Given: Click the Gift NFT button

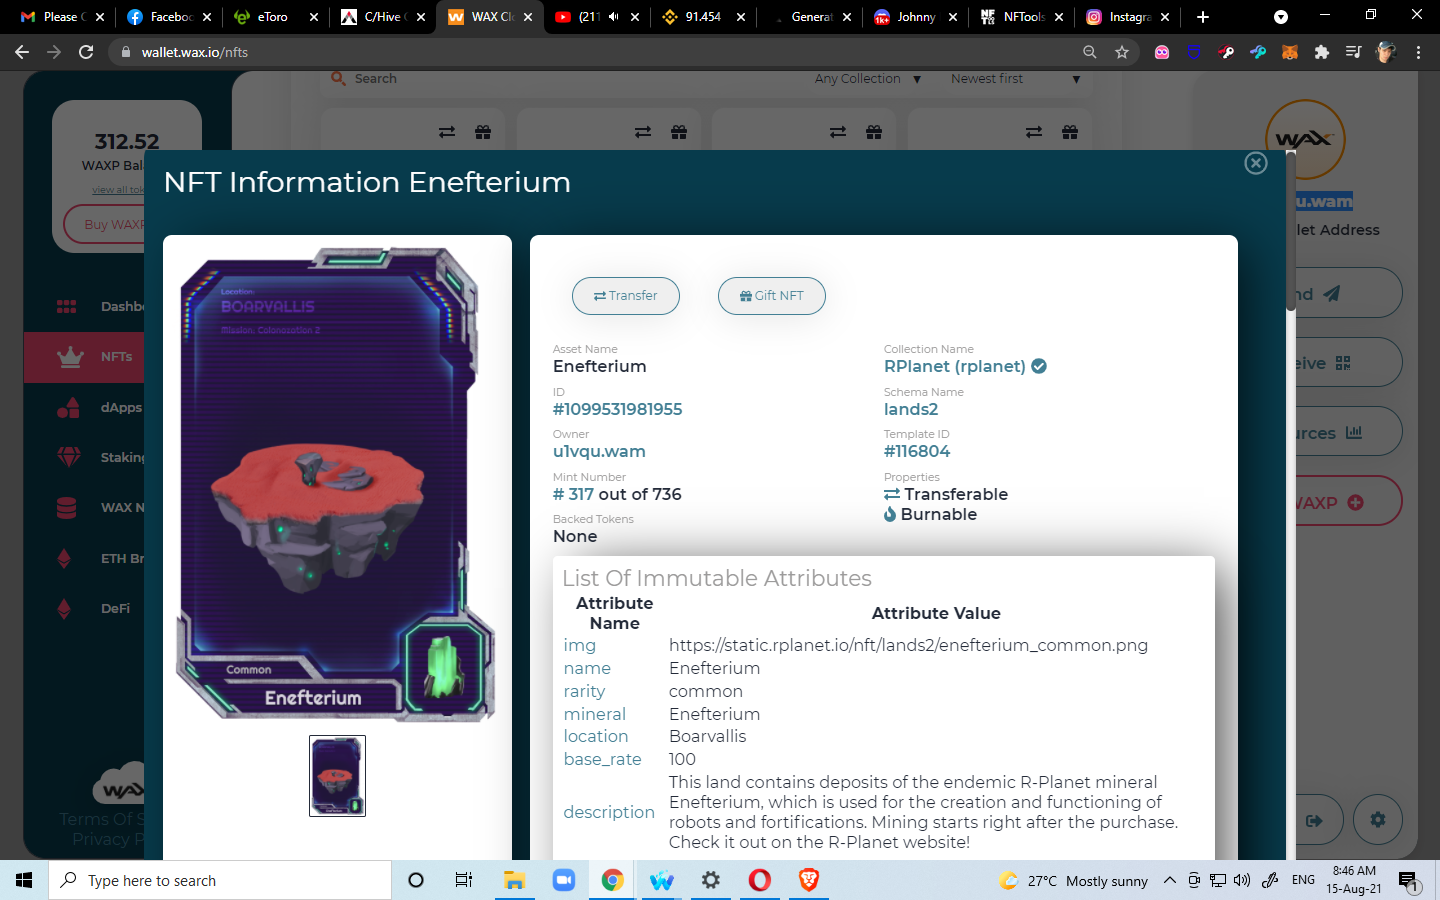Looking at the screenshot, I should (771, 296).
